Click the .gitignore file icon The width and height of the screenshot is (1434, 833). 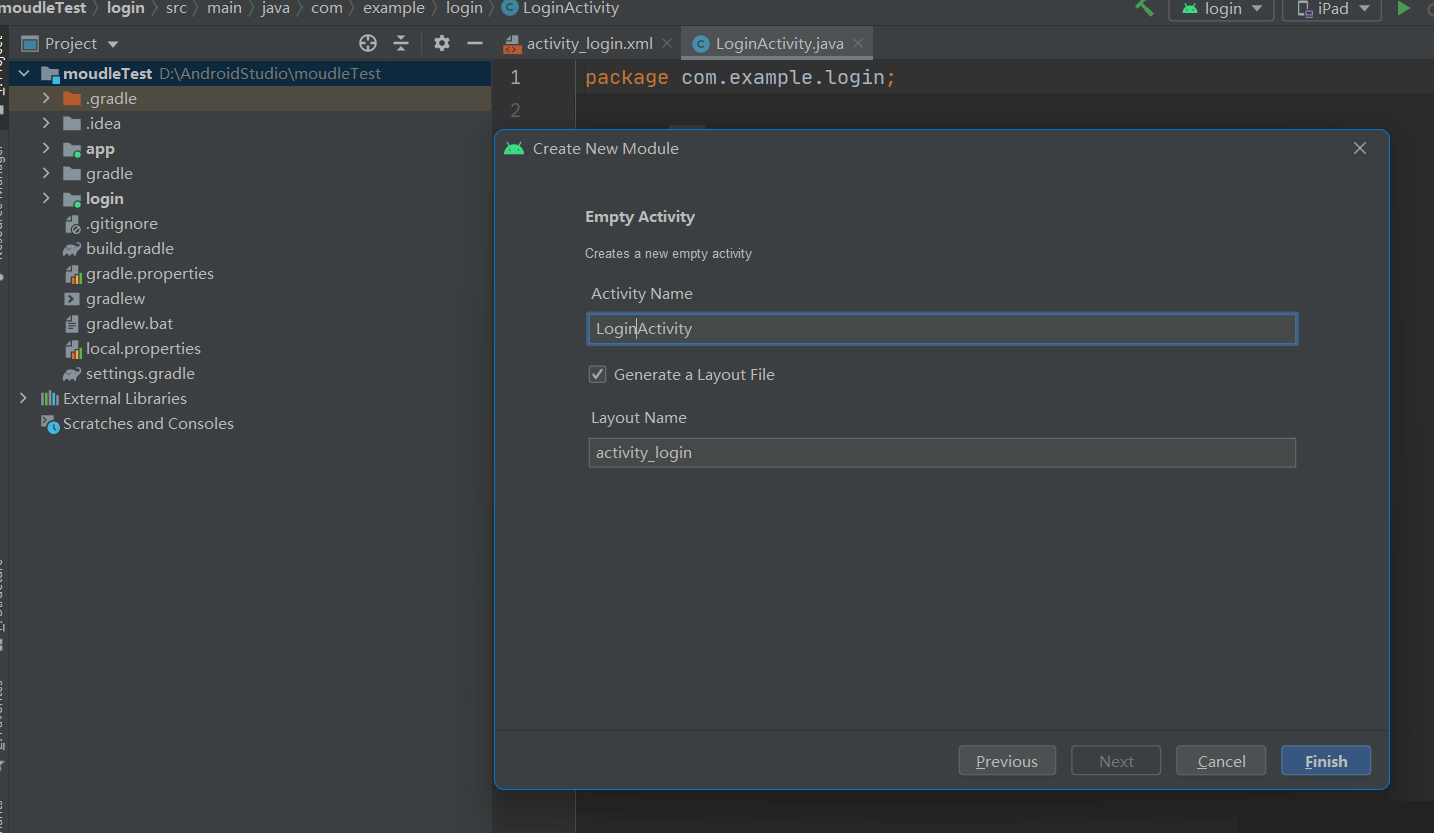tap(72, 224)
